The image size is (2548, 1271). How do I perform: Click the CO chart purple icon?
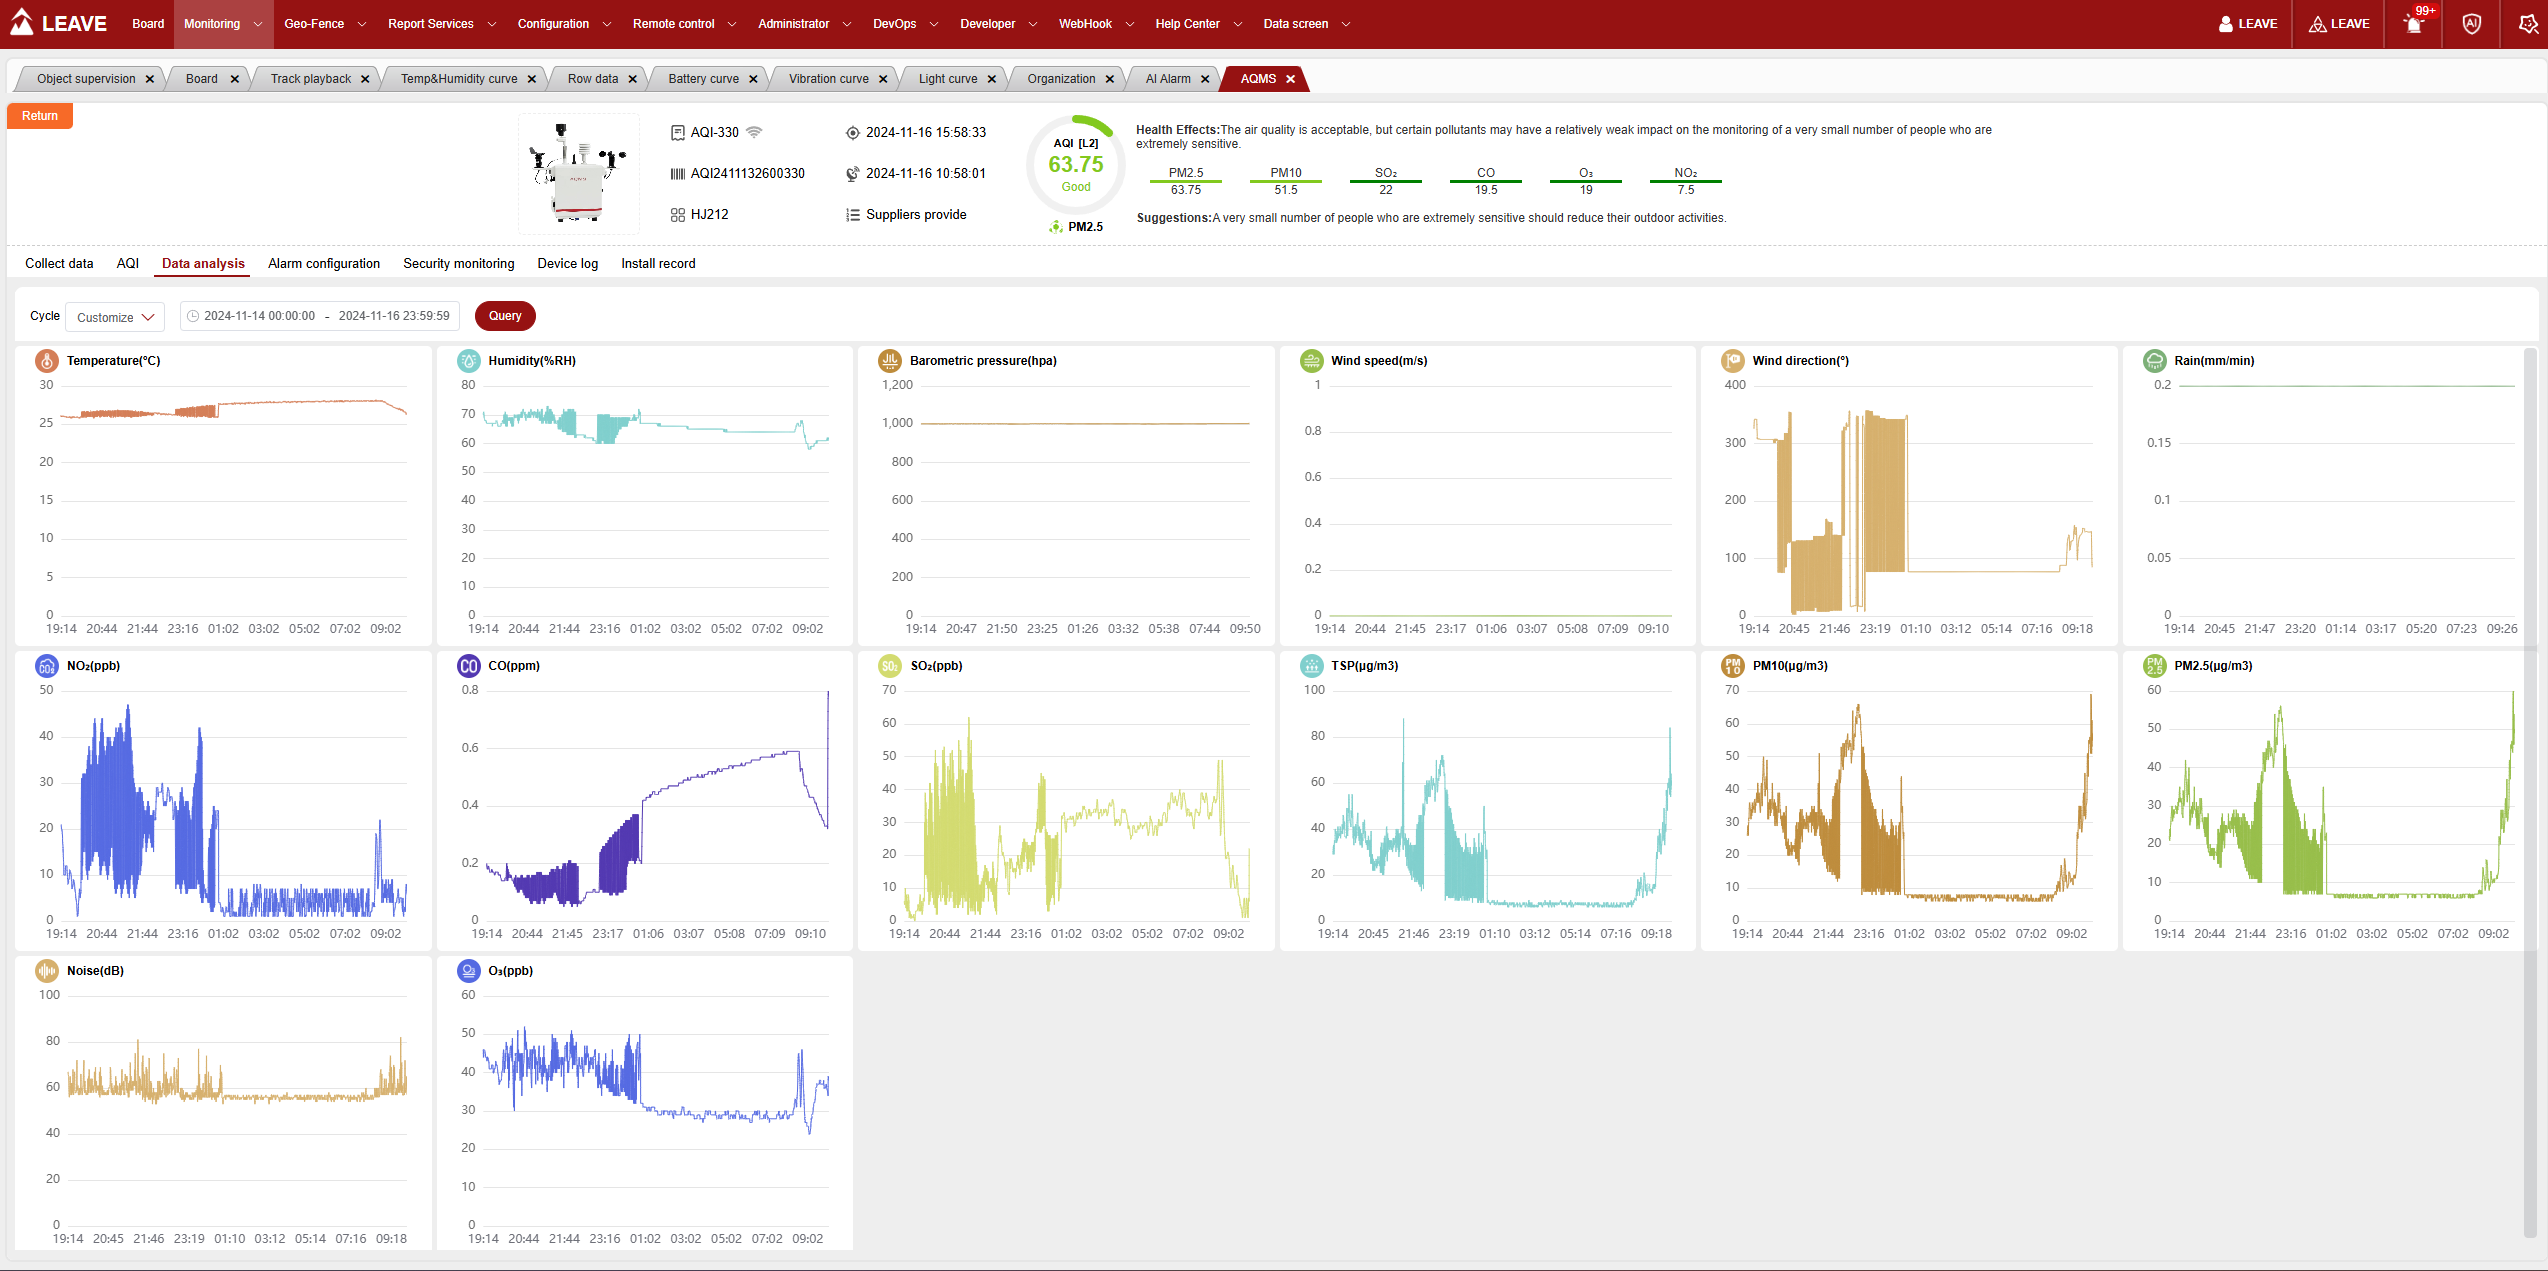coord(468,666)
